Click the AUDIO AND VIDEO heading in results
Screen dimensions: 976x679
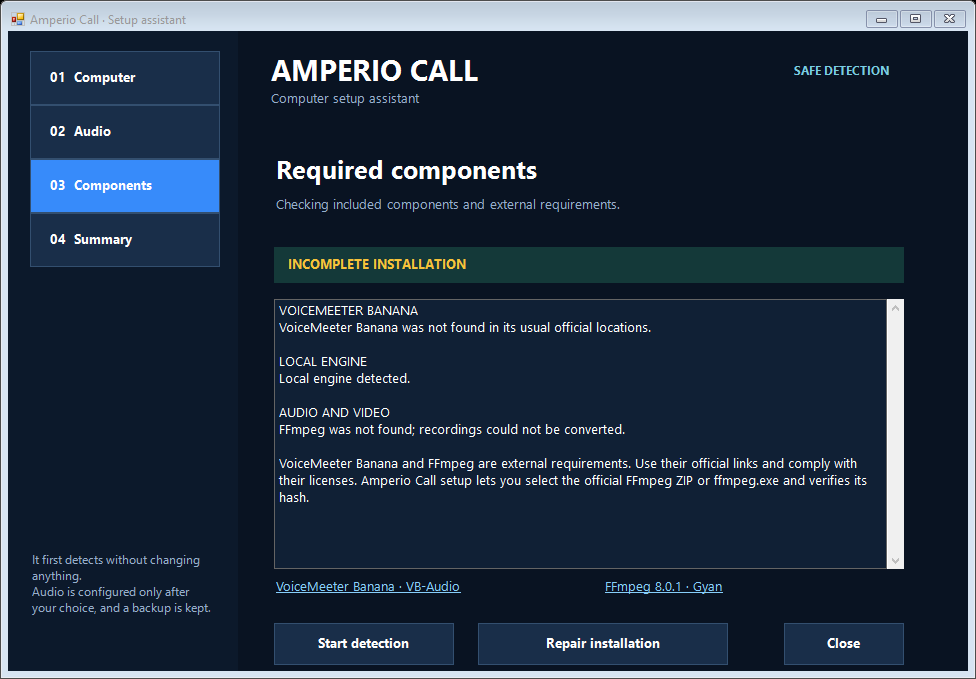[334, 413]
